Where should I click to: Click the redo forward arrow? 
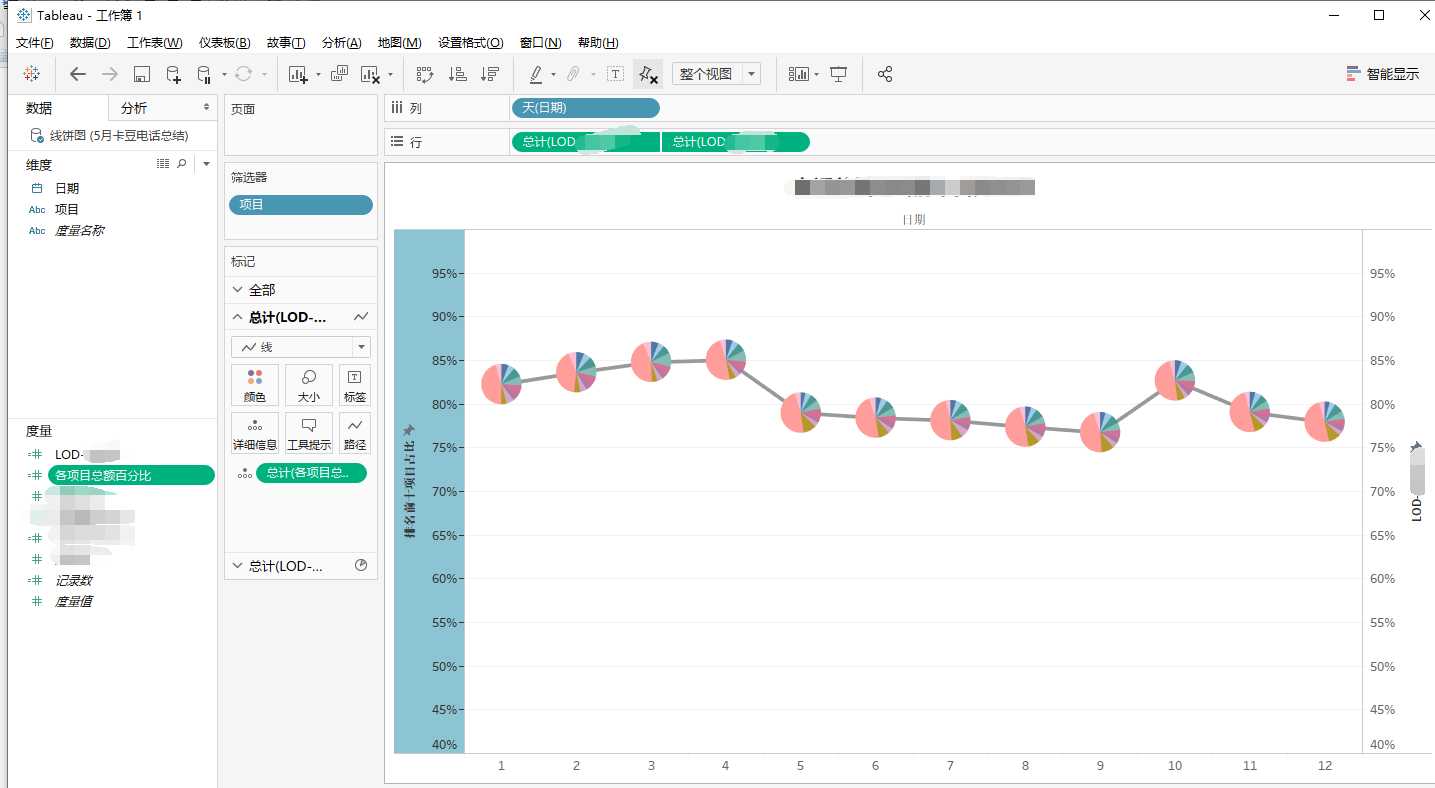pos(110,74)
